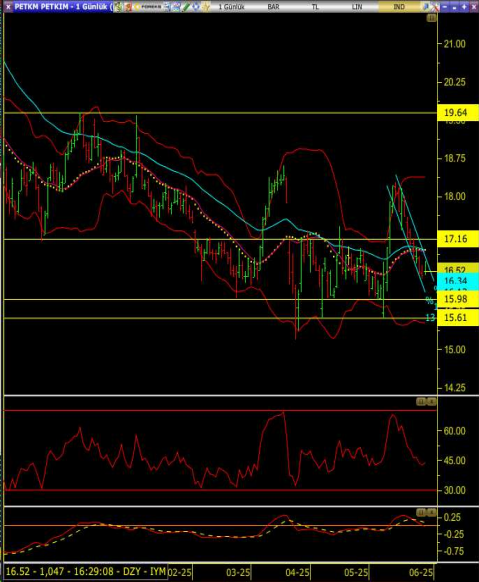Click the 04-25 date marker on time axis
479x582 pixels.
tap(297, 572)
